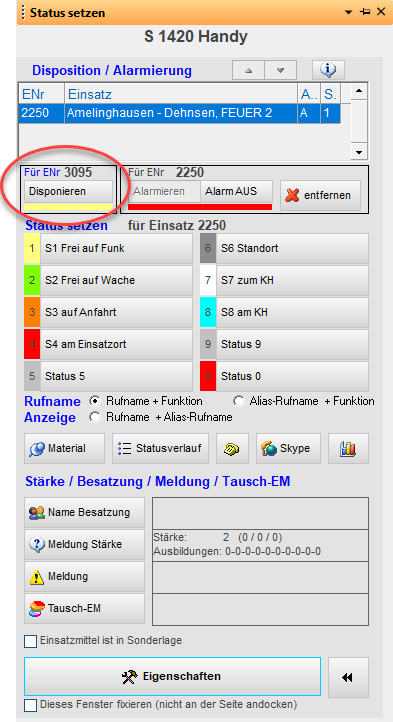
Task: Check Dieses Fenster fixieren option
Action: pyautogui.click(x=30, y=705)
